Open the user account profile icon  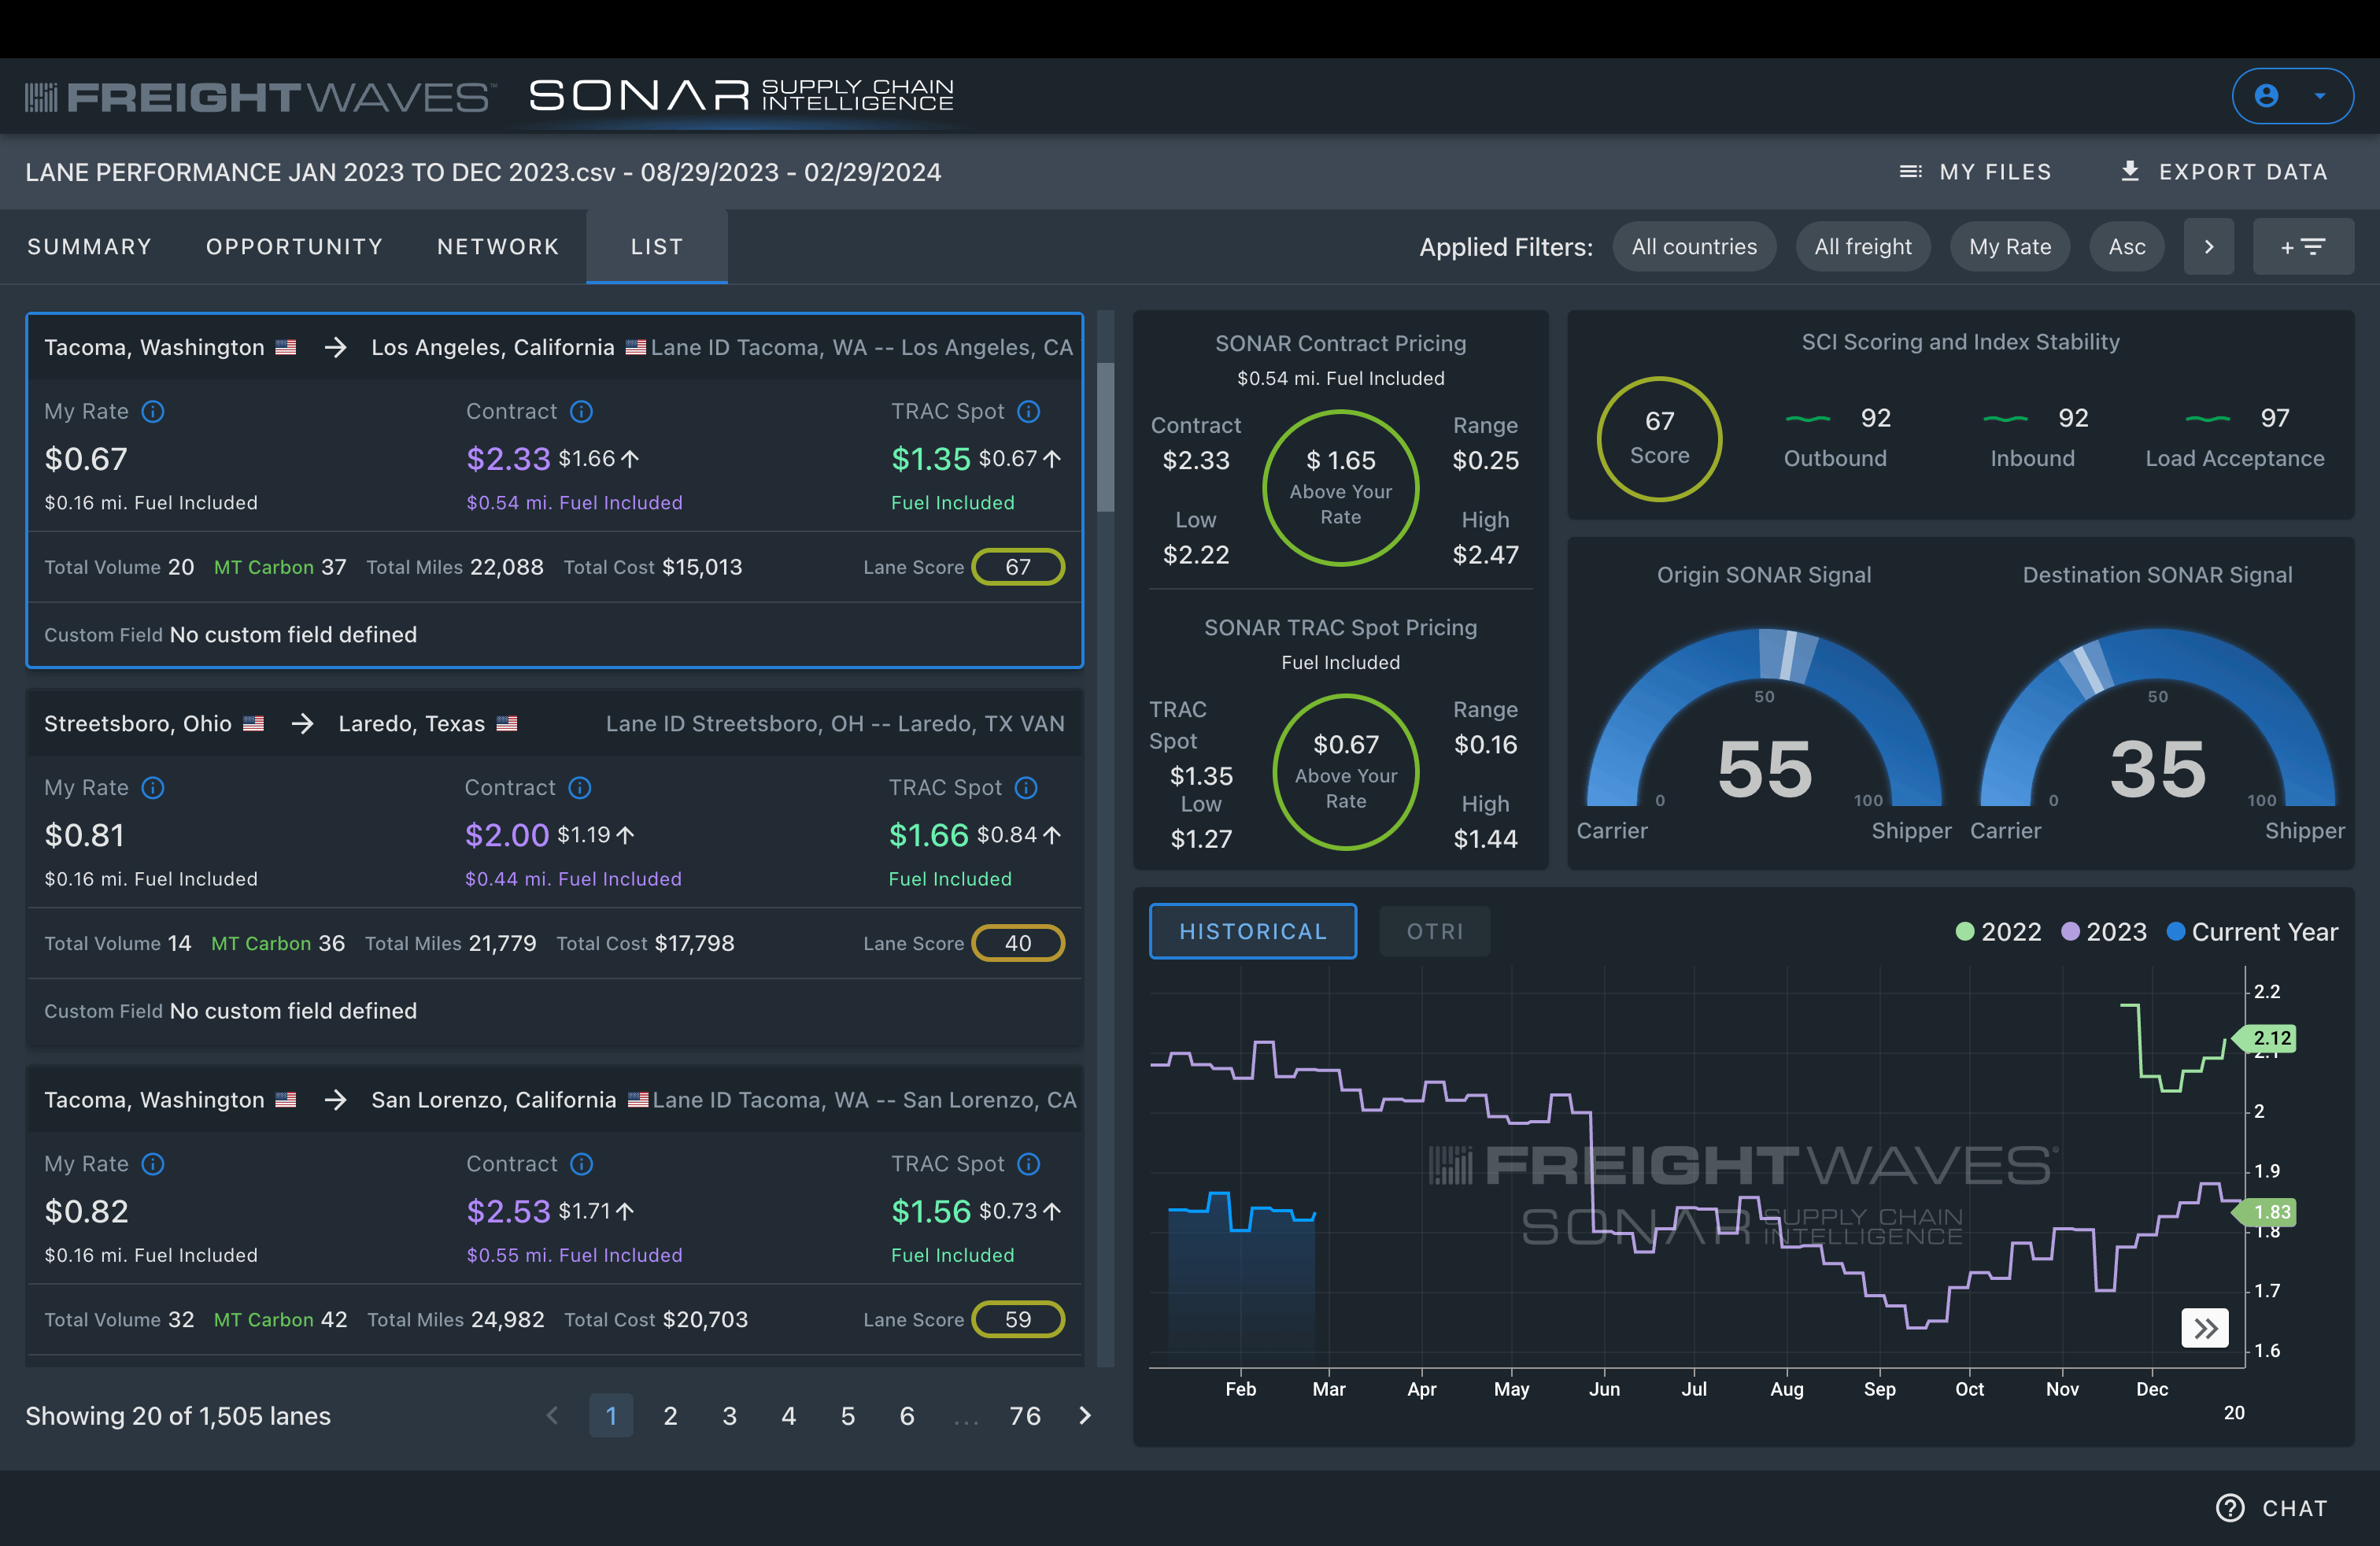tap(2267, 96)
